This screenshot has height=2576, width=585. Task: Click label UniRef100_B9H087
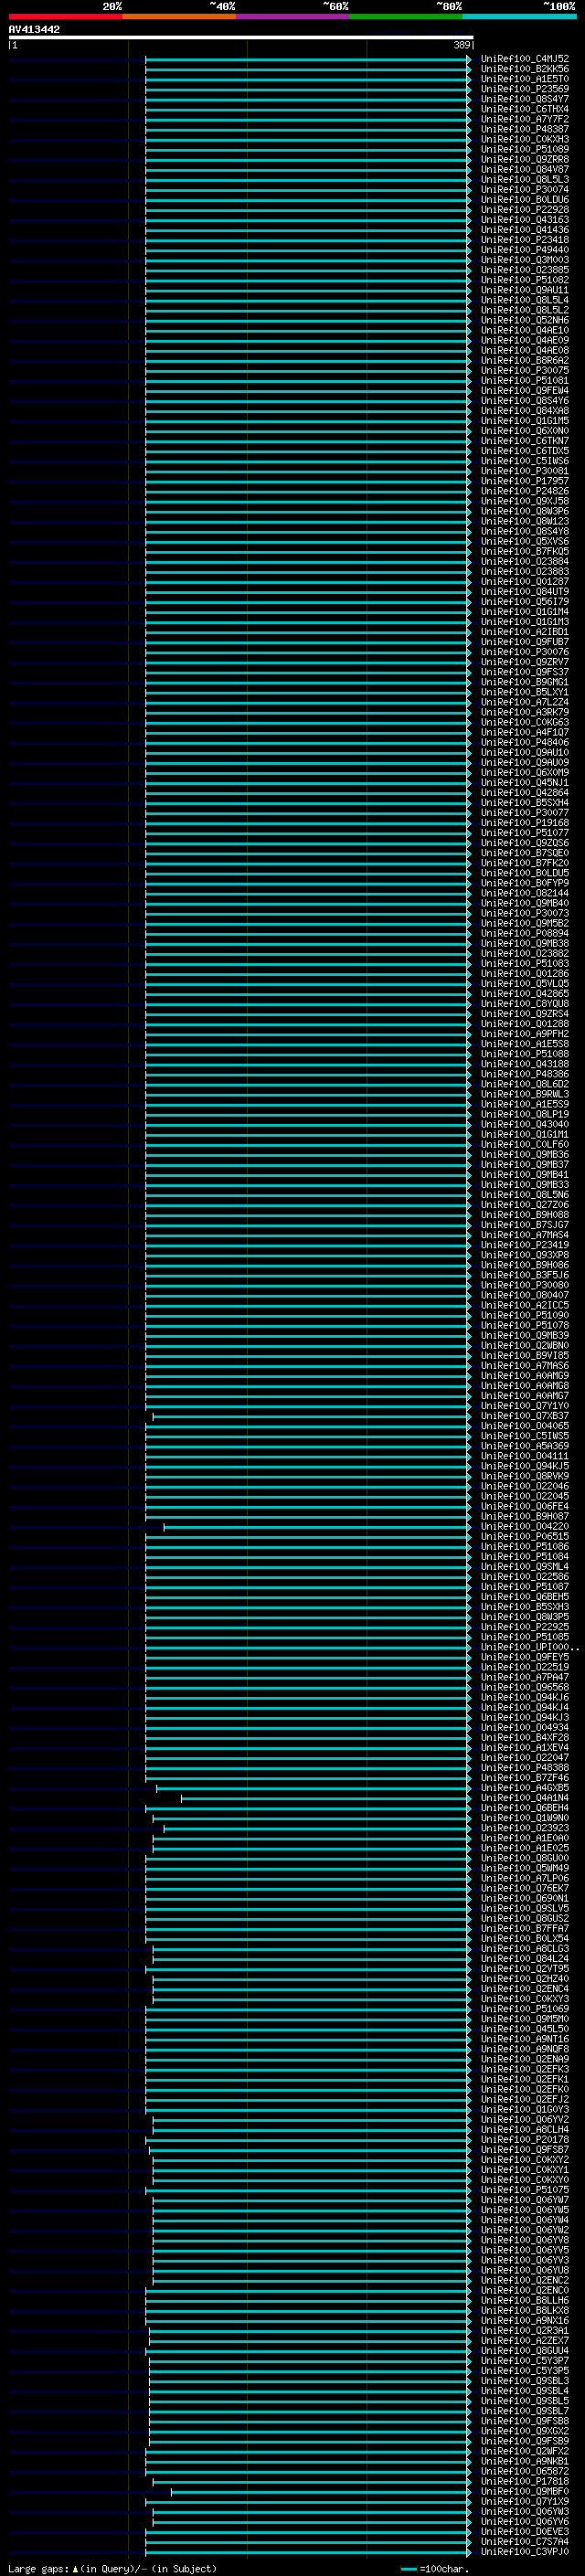point(524,1516)
